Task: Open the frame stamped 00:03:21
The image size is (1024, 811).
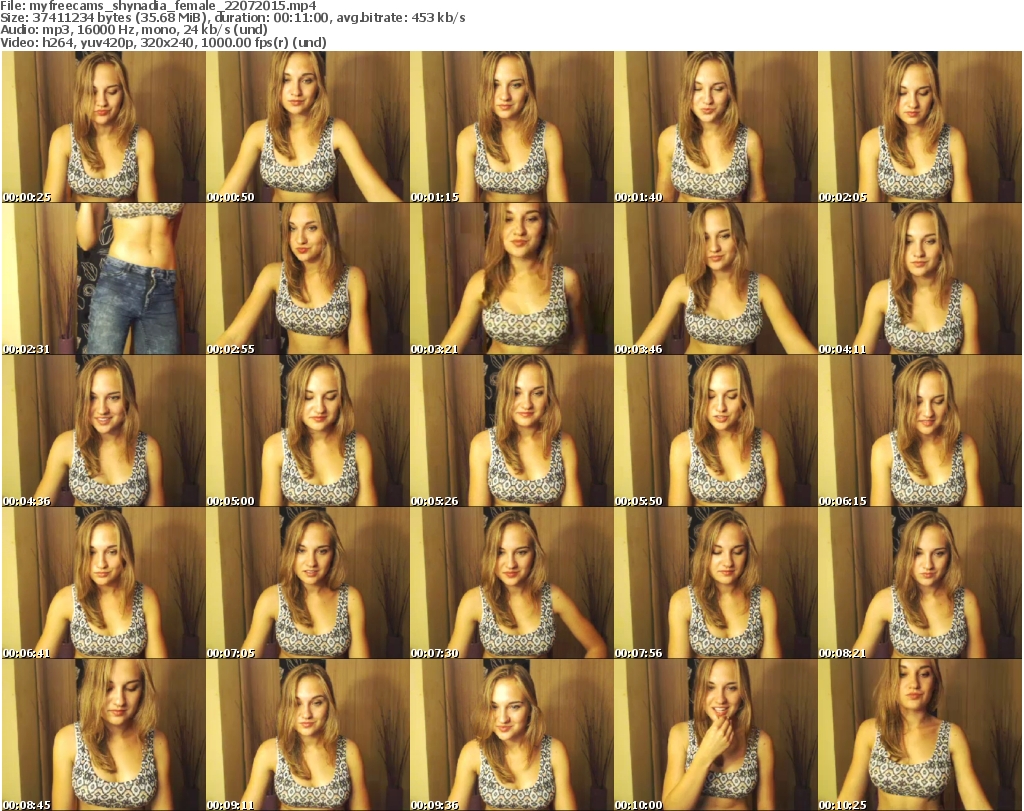Action: 512,279
